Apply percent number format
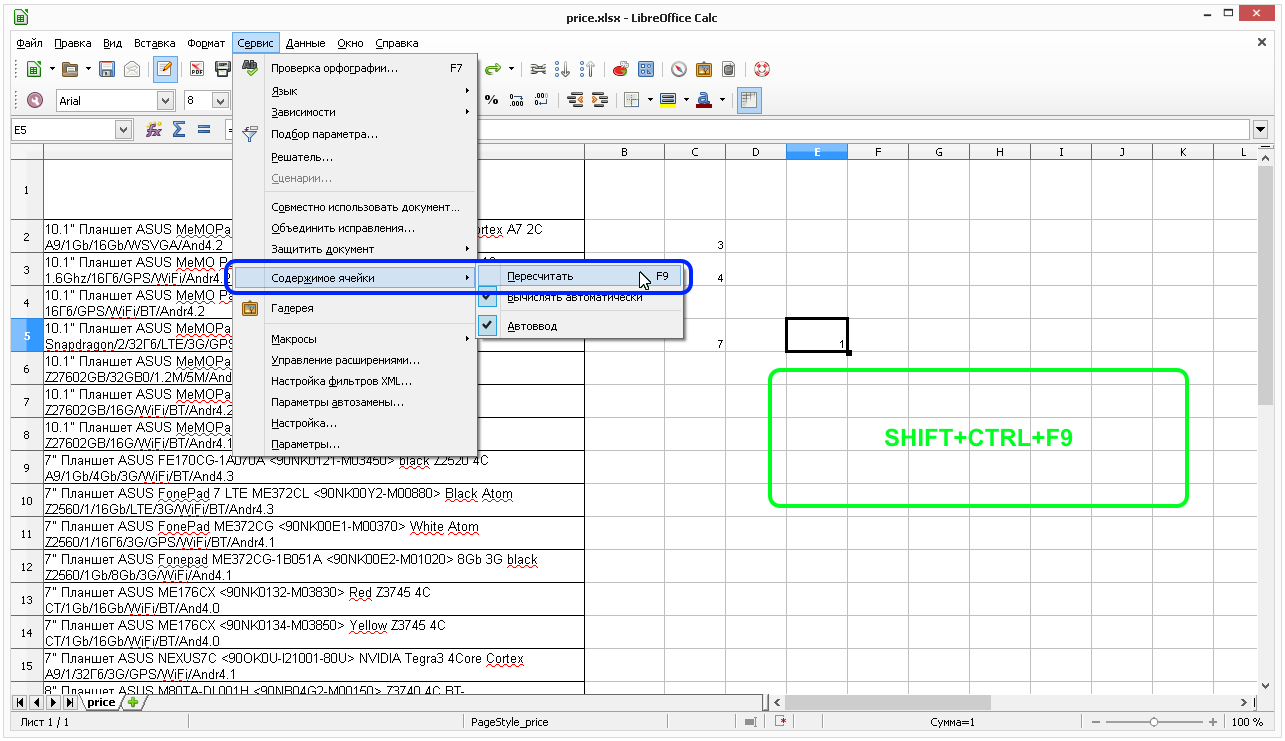Viewport: 1285px width, 741px height. [x=491, y=100]
